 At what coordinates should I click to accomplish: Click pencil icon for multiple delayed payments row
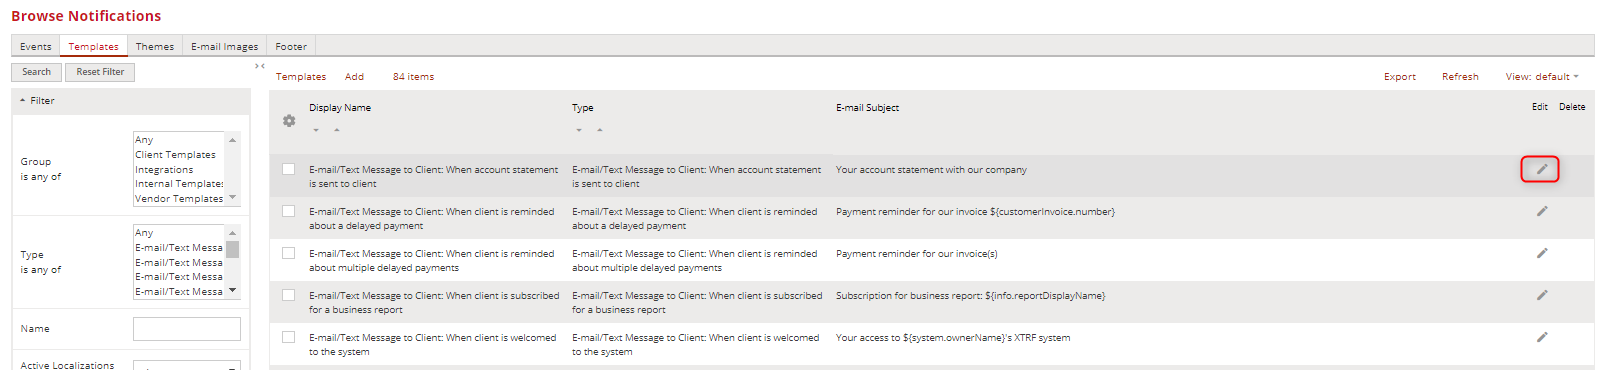[x=1541, y=253]
